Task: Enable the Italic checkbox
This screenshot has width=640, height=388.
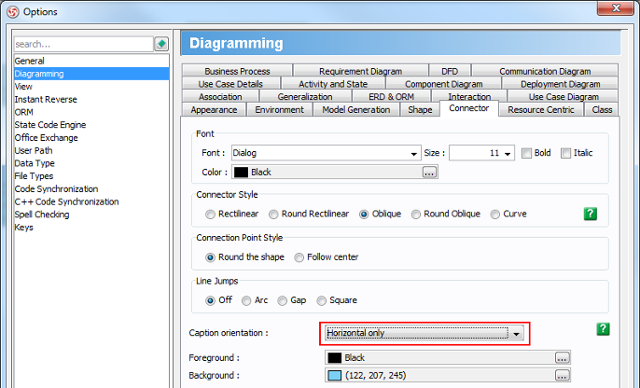Action: pos(566,153)
